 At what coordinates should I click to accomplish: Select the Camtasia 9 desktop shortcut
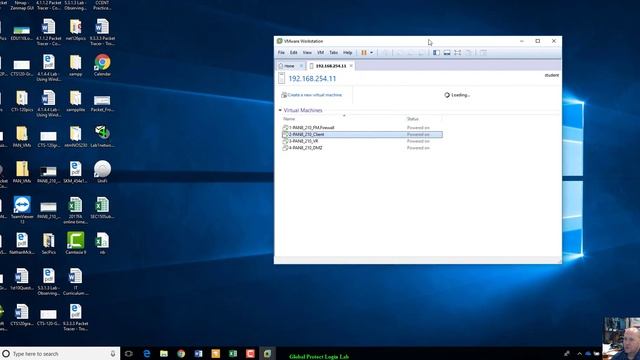(76, 243)
